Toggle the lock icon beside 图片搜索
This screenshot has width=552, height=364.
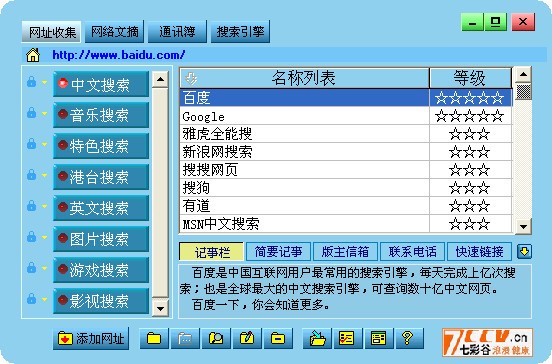pos(31,237)
